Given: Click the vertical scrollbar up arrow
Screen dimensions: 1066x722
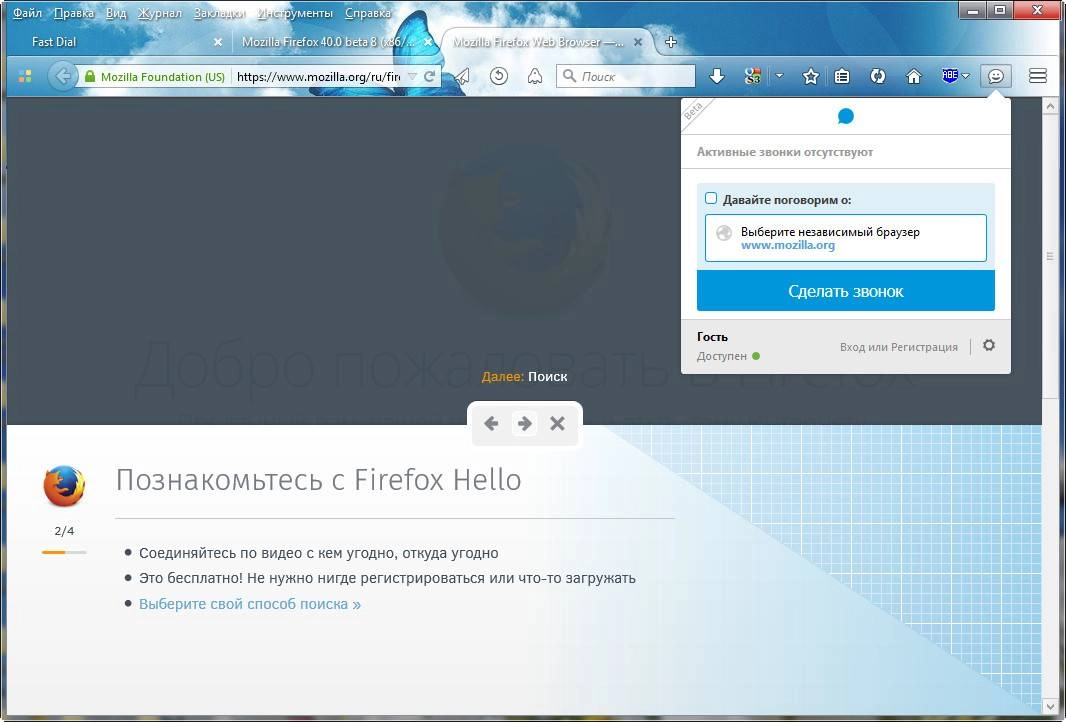Looking at the screenshot, I should click(1049, 106).
